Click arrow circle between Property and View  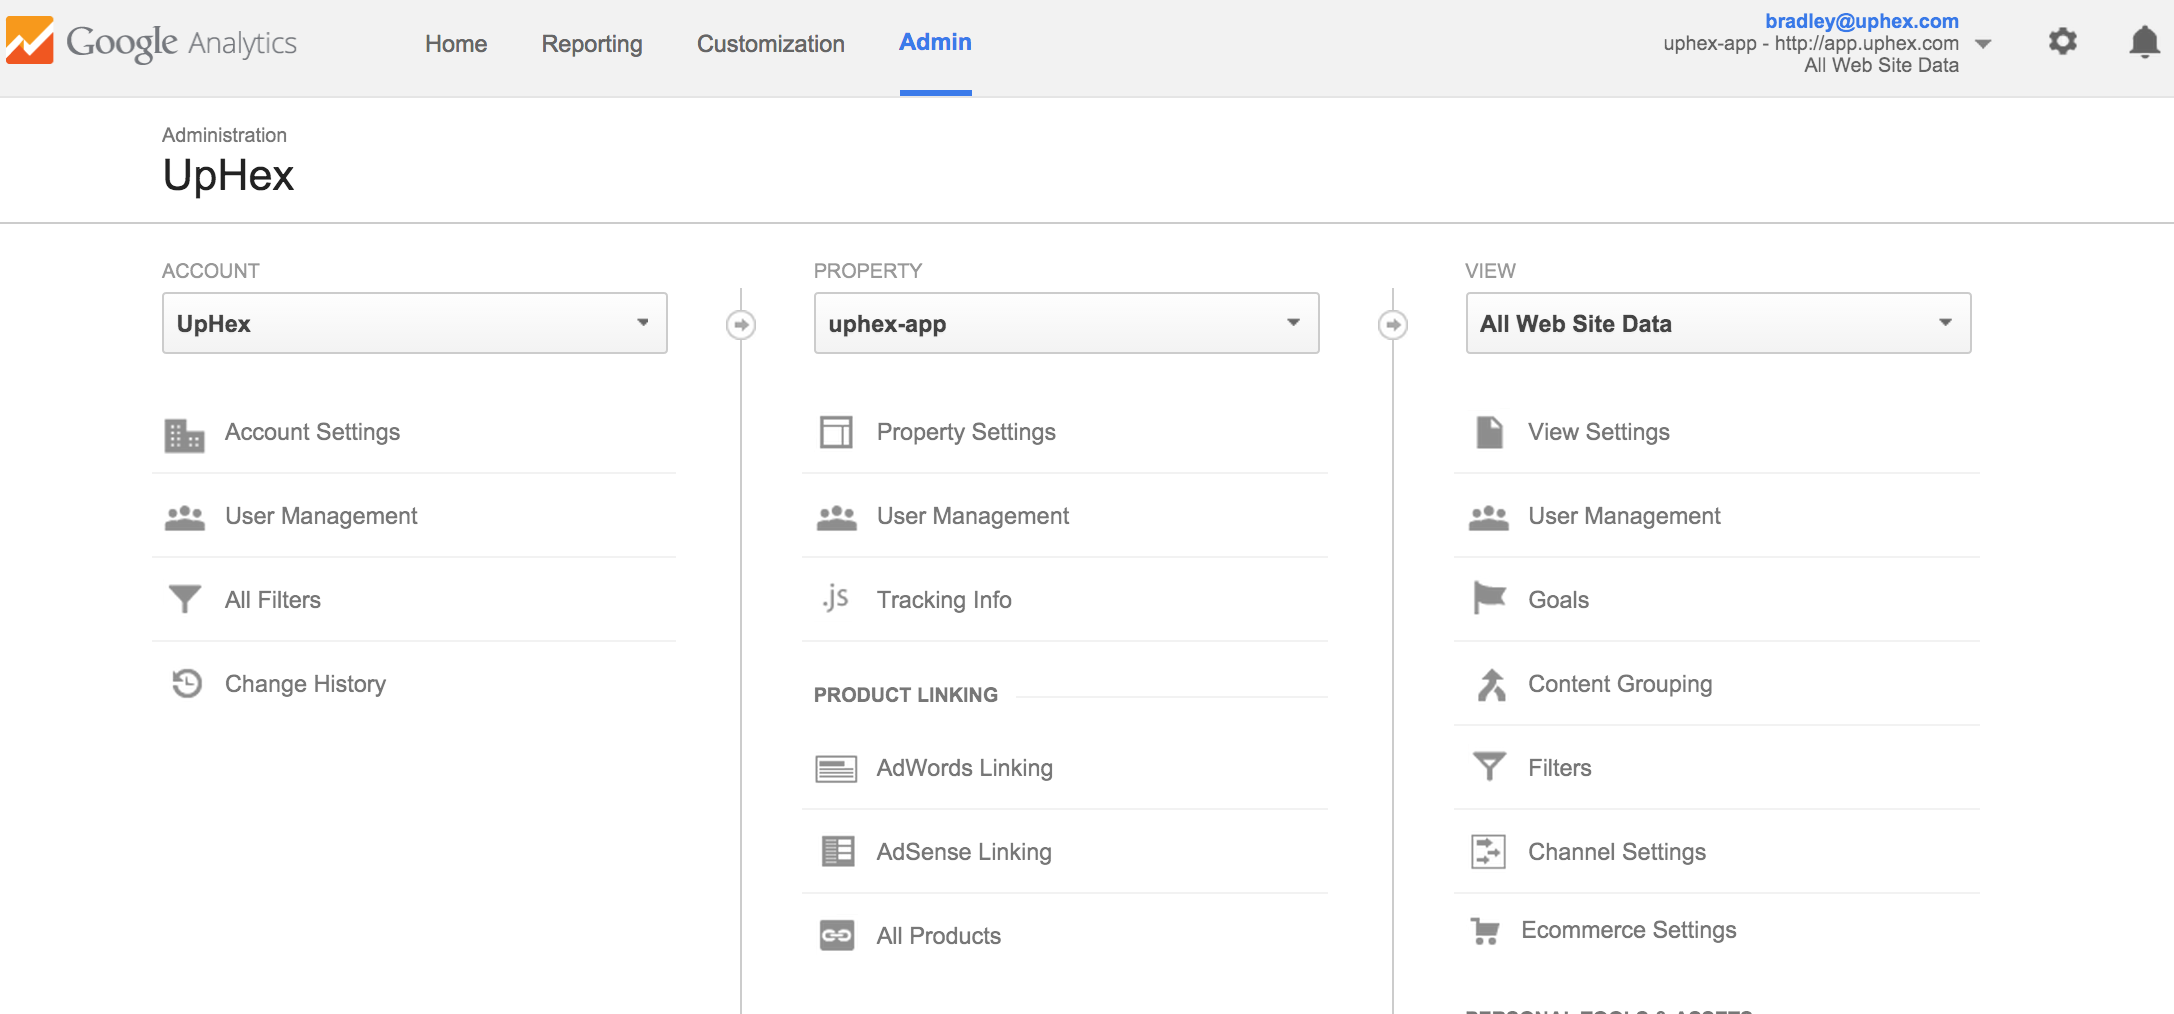click(x=1393, y=325)
